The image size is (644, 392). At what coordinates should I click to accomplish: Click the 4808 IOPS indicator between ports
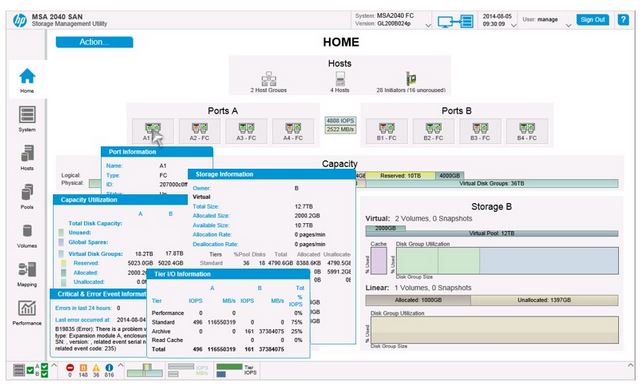click(340, 120)
